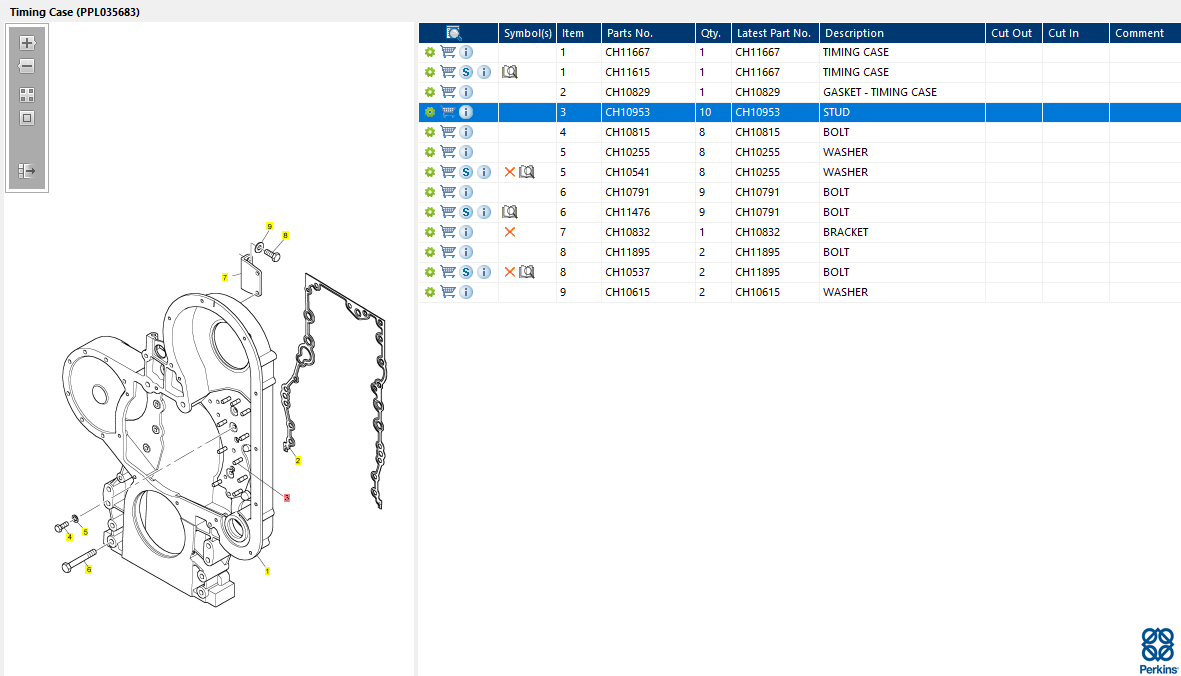
Task: Click part number CH10537
Action: tap(627, 272)
